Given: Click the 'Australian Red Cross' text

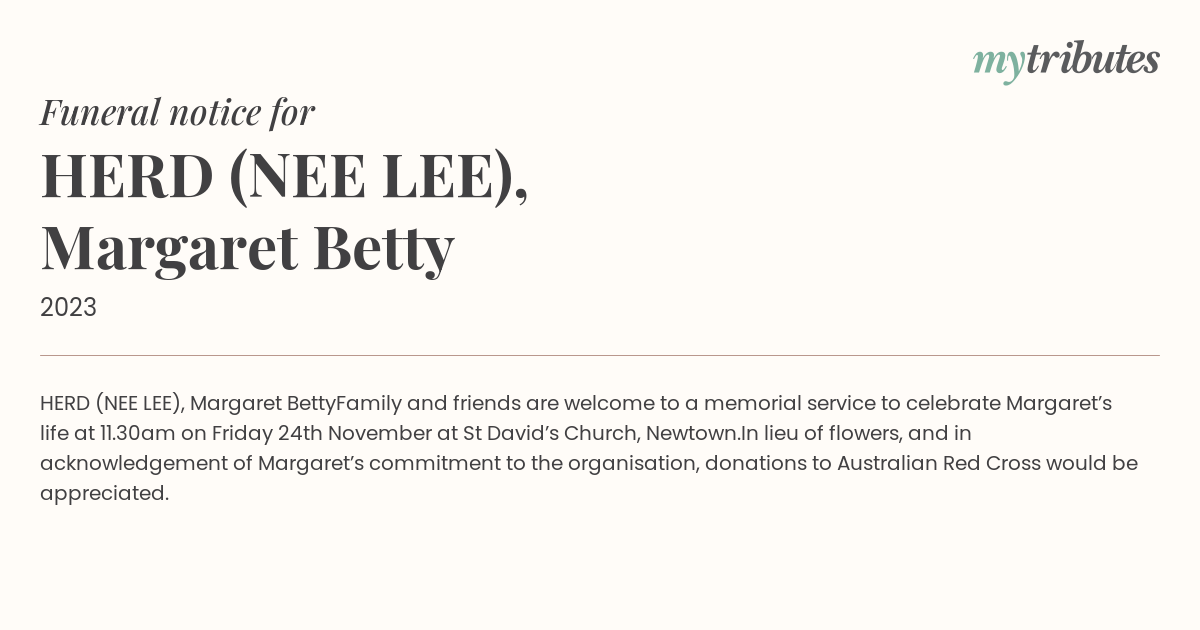Looking at the screenshot, I should pyautogui.click(x=937, y=464).
